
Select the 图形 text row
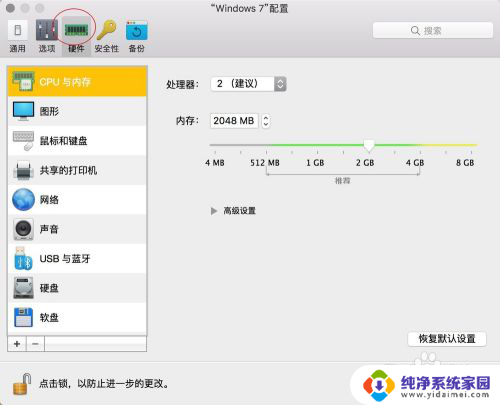(77, 111)
